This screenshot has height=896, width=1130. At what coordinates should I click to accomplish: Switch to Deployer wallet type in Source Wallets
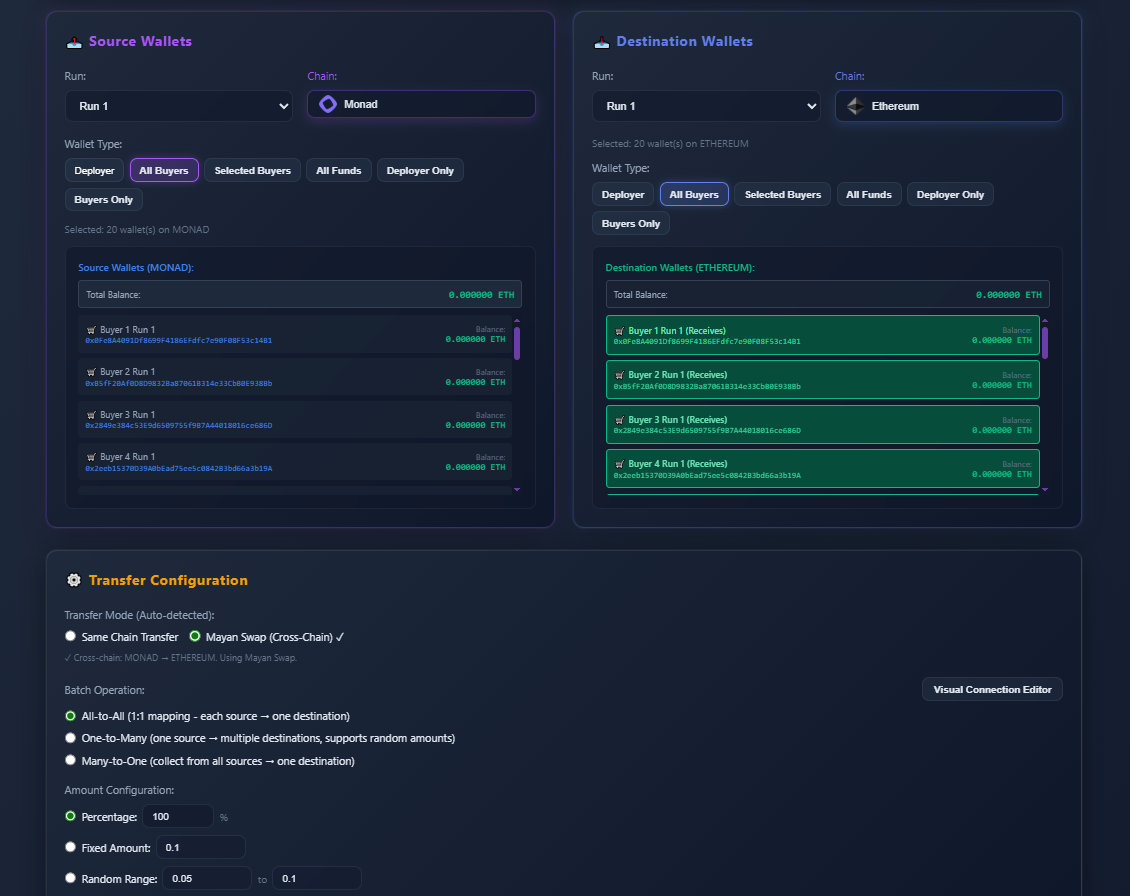(94, 170)
